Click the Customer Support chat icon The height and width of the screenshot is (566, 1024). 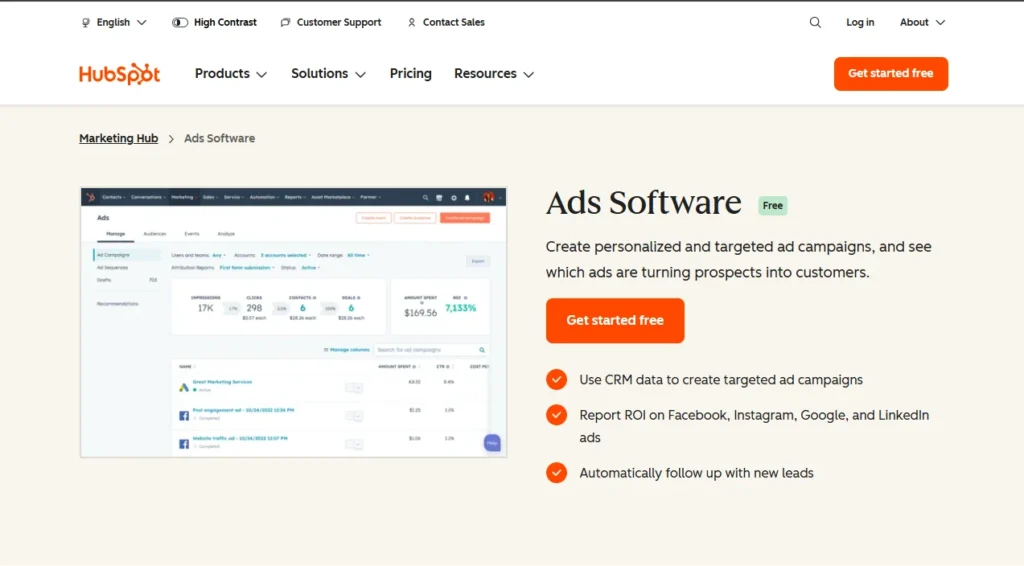coord(285,22)
